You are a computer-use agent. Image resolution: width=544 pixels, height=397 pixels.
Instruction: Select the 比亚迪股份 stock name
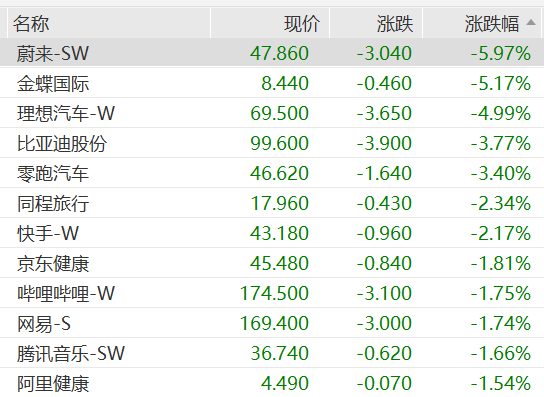[62, 143]
